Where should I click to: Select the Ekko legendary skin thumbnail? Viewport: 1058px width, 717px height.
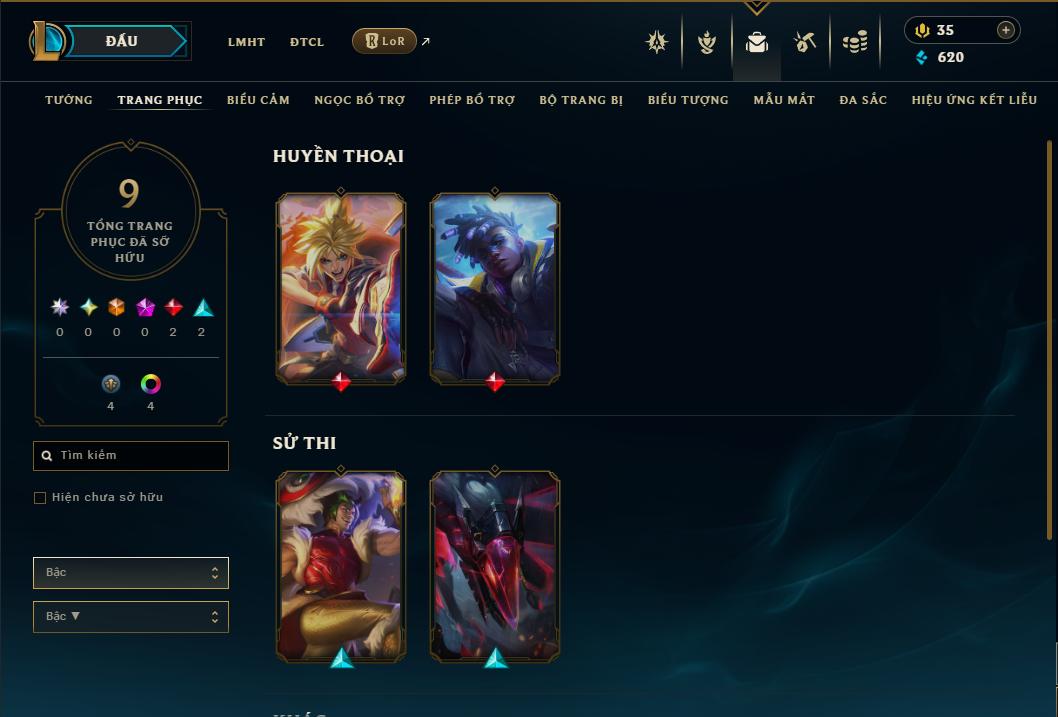coord(495,289)
